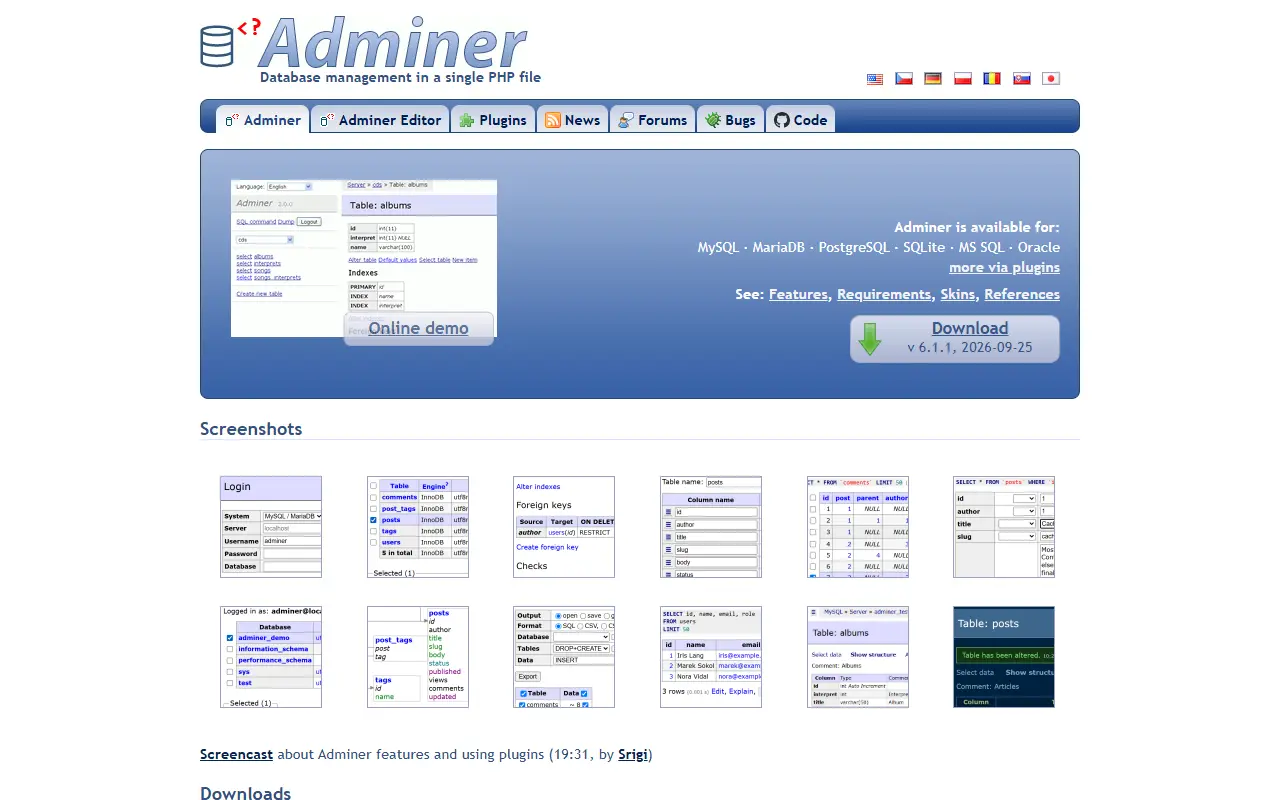Click the "Downloads" heading

(246, 793)
